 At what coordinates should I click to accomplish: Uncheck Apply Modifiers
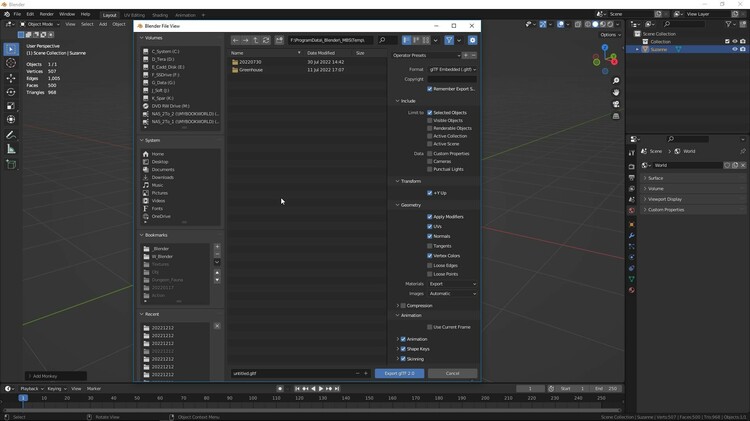click(430, 217)
